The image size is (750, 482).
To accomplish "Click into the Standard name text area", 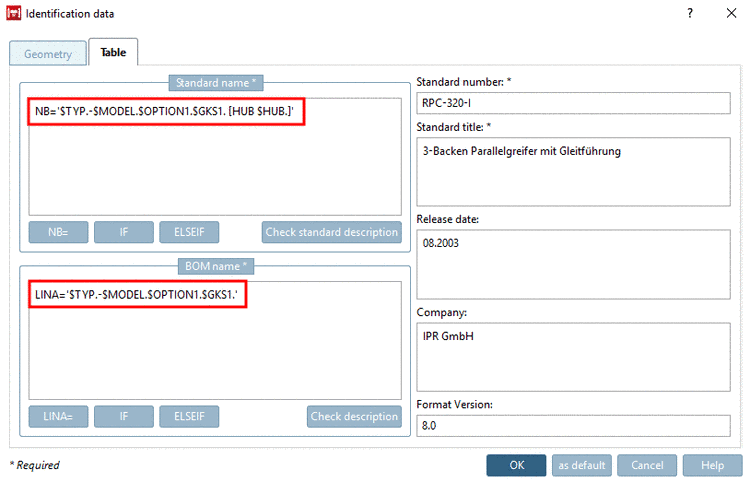I will (x=215, y=160).
